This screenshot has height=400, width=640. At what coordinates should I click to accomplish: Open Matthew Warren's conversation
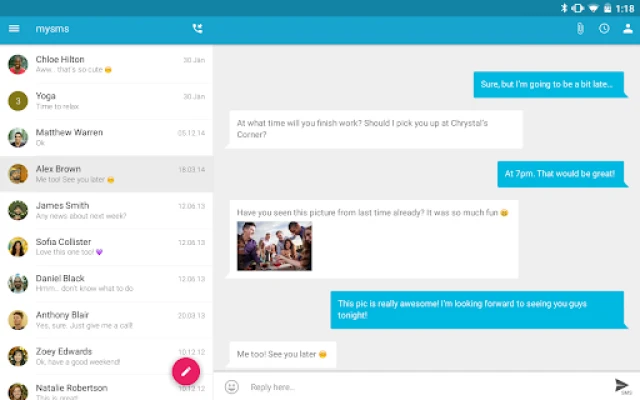tap(106, 138)
